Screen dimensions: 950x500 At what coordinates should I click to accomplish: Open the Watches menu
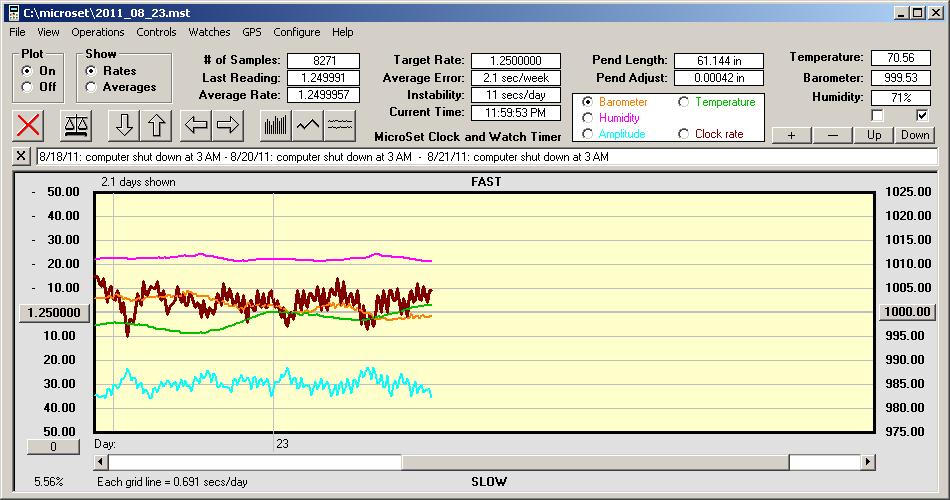pyautogui.click(x=209, y=32)
